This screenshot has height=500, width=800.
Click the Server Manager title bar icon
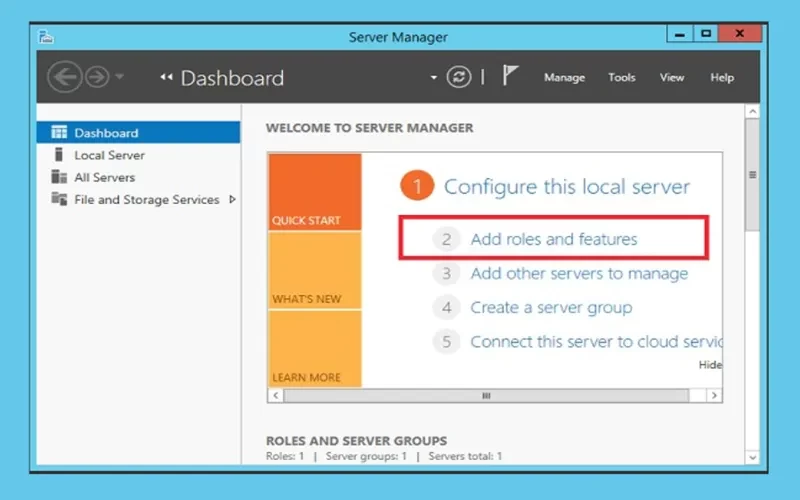(46, 37)
